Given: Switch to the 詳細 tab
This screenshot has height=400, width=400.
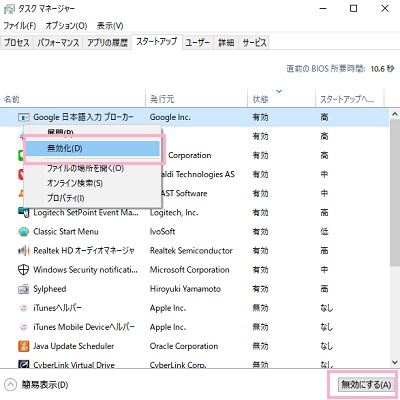Looking at the screenshot, I should click(226, 42).
